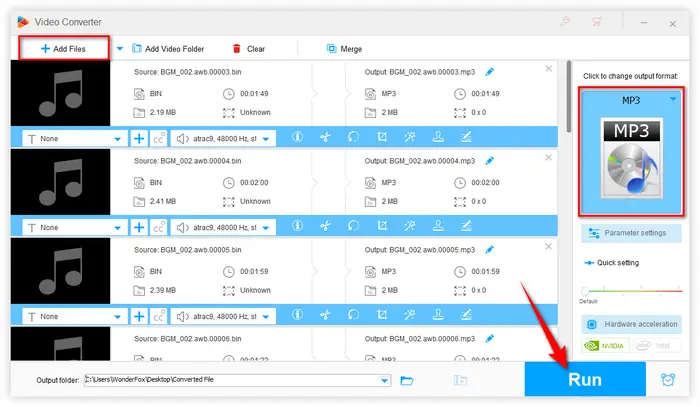Image resolution: width=700 pixels, height=407 pixels.
Task: Expand the output folder path dropdown
Action: 384,380
